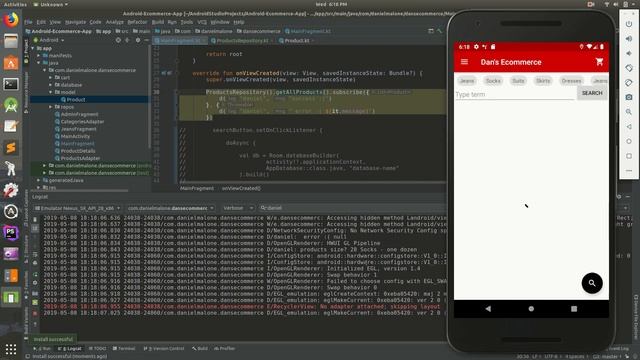
Task: Click the SEARCH button in the app
Action: pyautogui.click(x=592, y=93)
